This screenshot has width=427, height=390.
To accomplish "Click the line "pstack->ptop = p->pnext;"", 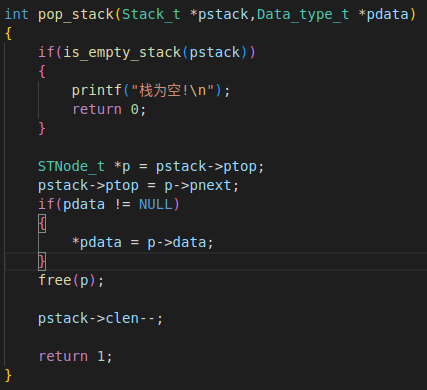I will click(138, 186).
